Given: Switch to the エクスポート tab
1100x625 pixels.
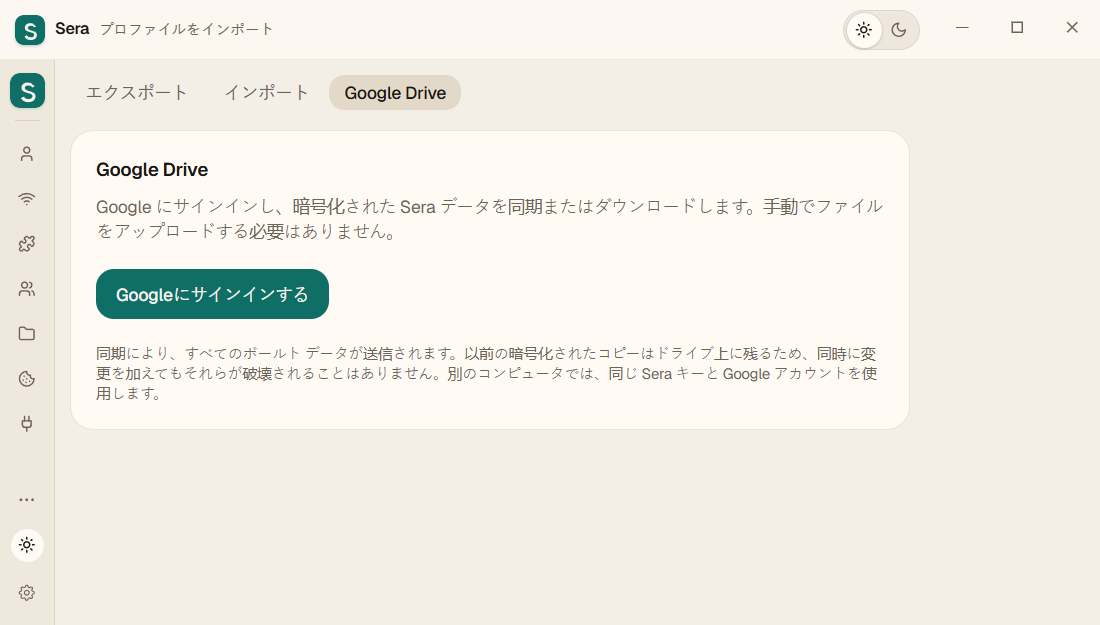Looking at the screenshot, I should coord(137,93).
